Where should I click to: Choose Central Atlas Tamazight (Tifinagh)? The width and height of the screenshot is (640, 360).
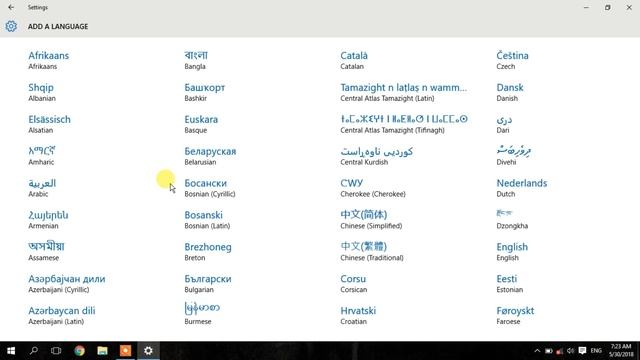click(404, 124)
